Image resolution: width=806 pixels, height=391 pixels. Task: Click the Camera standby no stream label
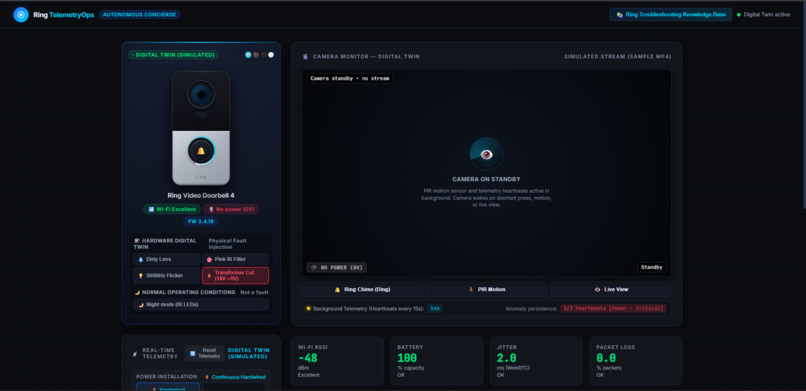click(x=350, y=79)
